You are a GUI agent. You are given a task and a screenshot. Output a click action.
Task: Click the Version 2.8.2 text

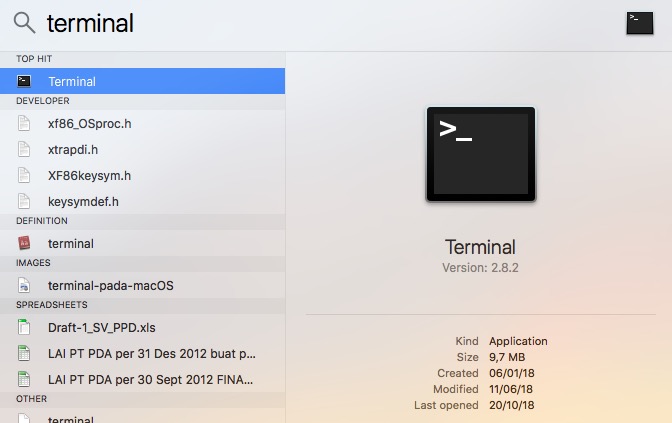[480, 268]
